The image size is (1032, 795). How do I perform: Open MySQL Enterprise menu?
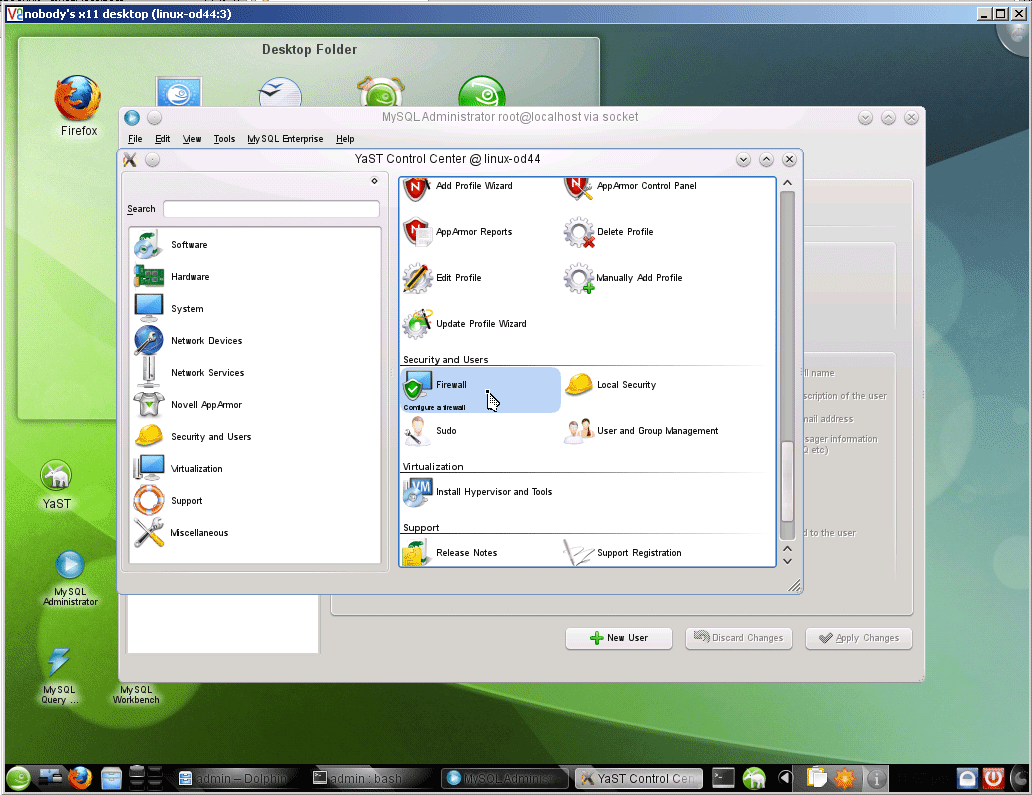click(285, 139)
